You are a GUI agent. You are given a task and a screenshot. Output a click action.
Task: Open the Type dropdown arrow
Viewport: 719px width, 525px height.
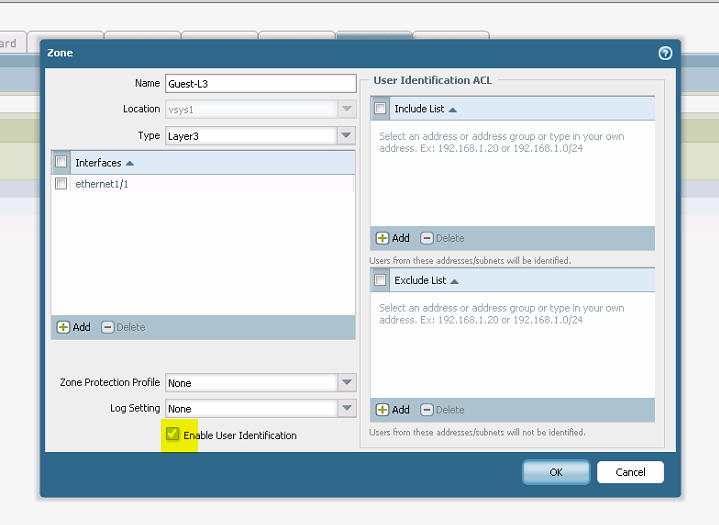(x=347, y=136)
